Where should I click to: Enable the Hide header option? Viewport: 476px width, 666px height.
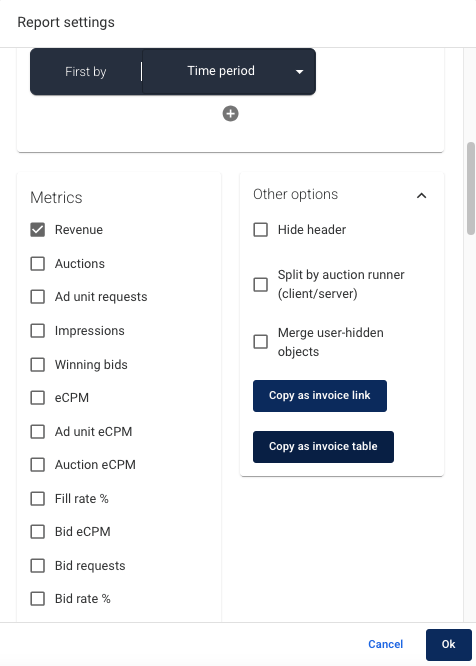(x=261, y=230)
